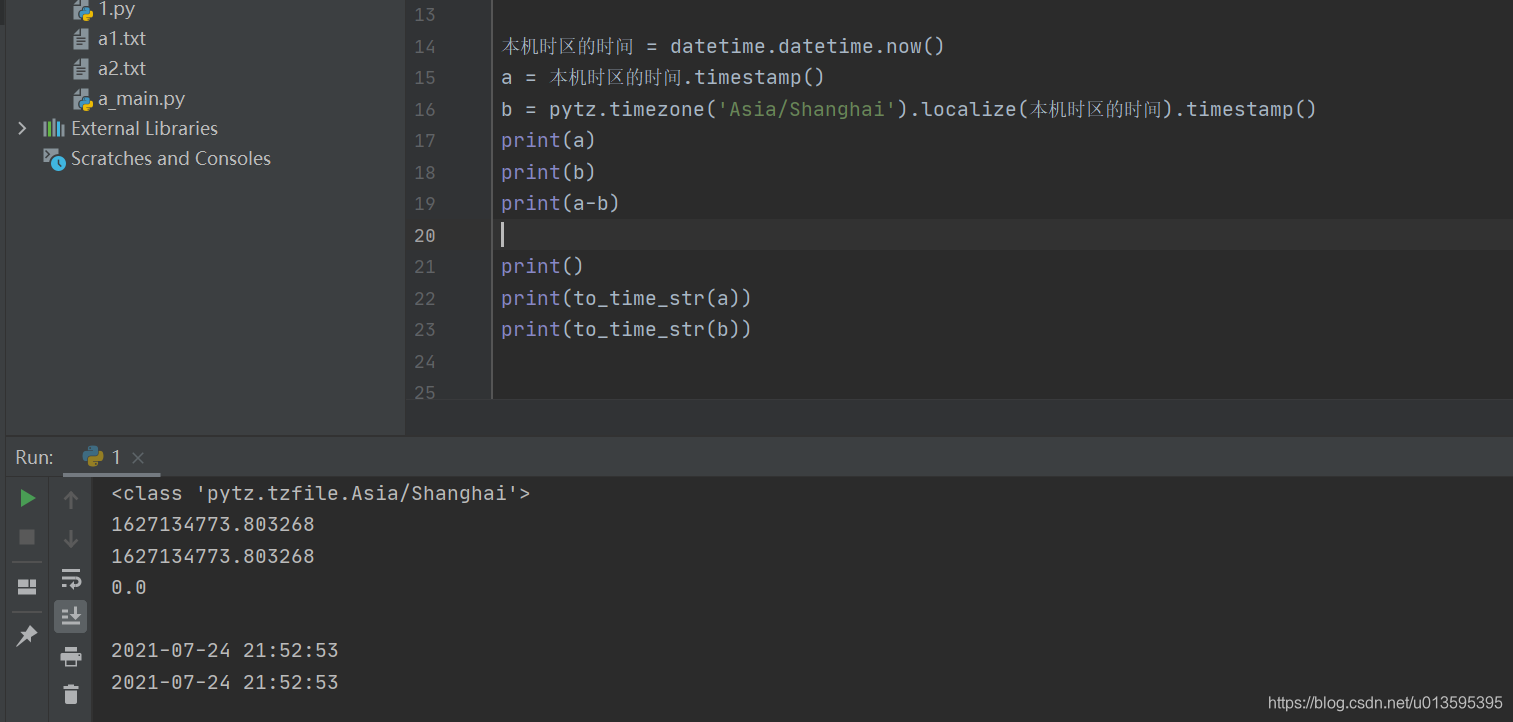Pin the Run tool window tab

click(27, 636)
